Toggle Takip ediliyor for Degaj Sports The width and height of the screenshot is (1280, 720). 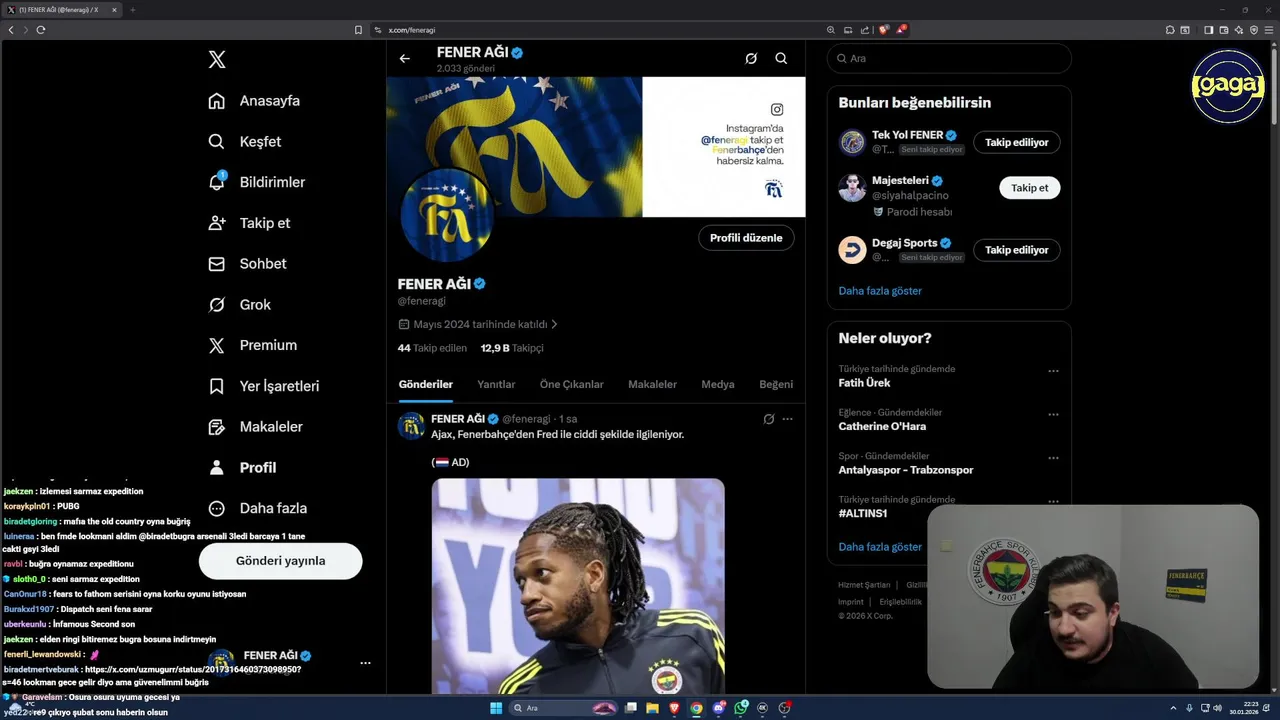tap(1017, 250)
